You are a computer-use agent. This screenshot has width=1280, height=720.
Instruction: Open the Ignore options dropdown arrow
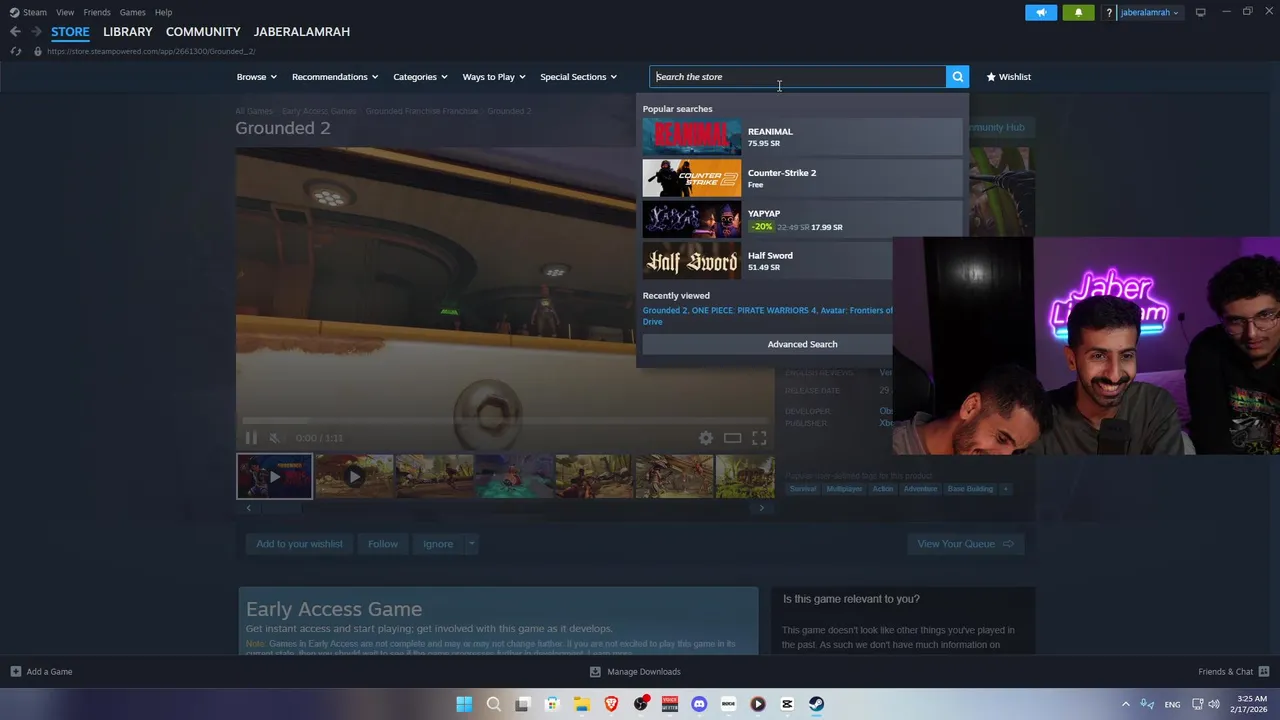pos(471,544)
